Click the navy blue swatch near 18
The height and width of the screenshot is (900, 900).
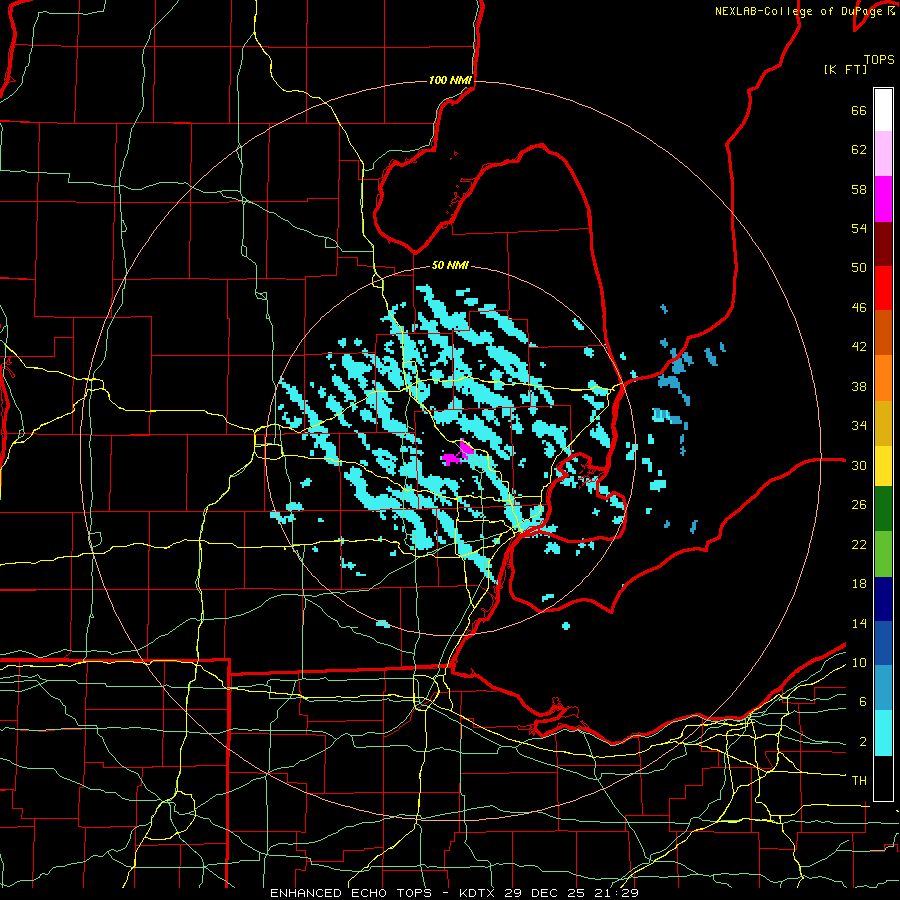point(883,599)
